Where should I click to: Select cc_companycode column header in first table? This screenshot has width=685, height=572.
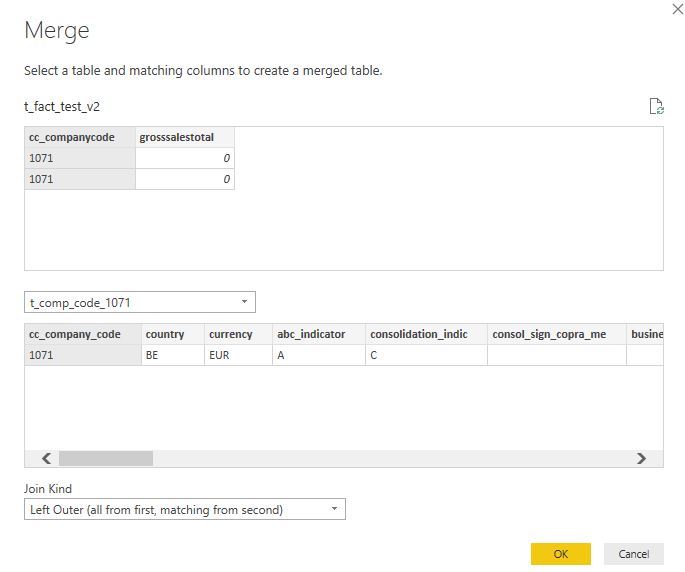80,137
